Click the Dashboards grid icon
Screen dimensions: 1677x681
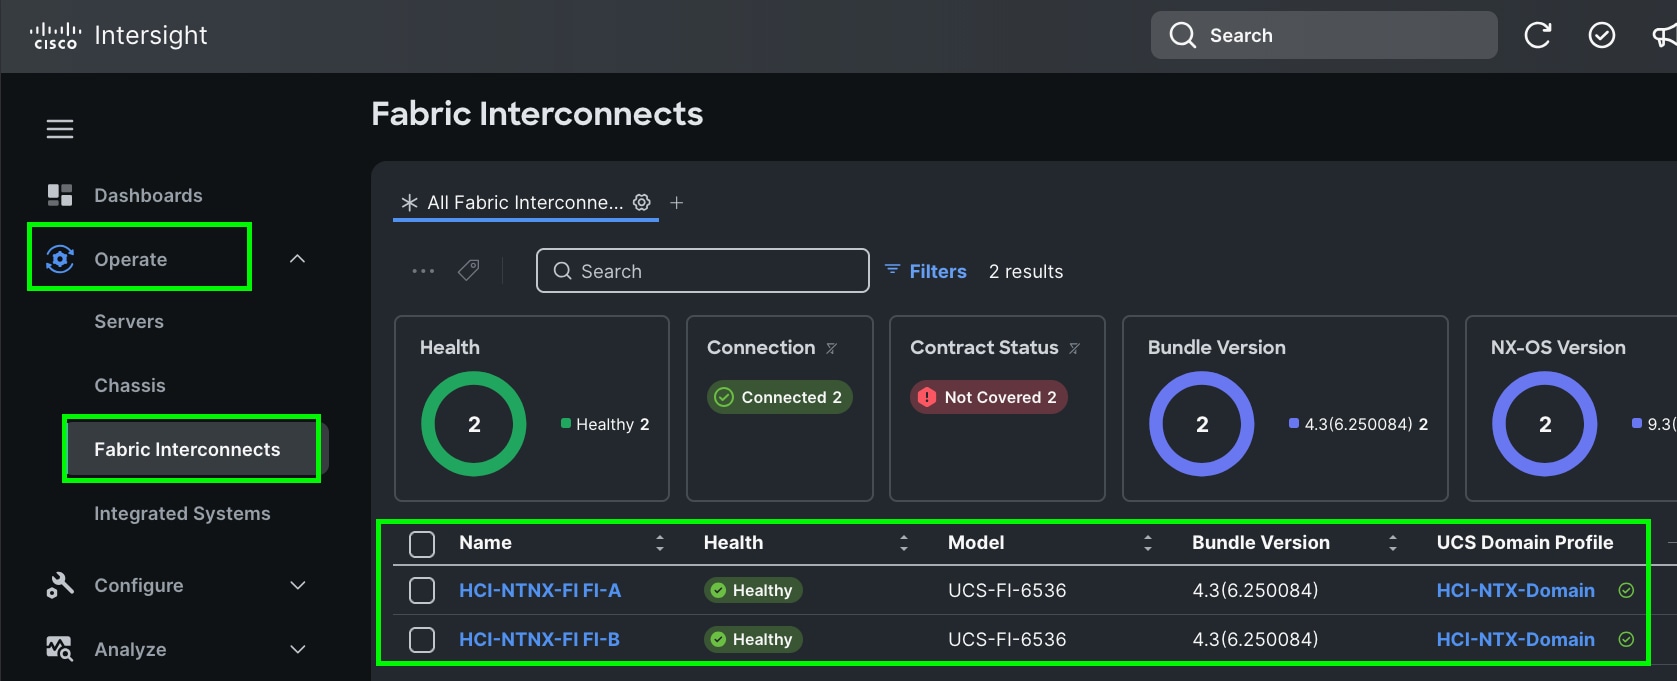(60, 195)
